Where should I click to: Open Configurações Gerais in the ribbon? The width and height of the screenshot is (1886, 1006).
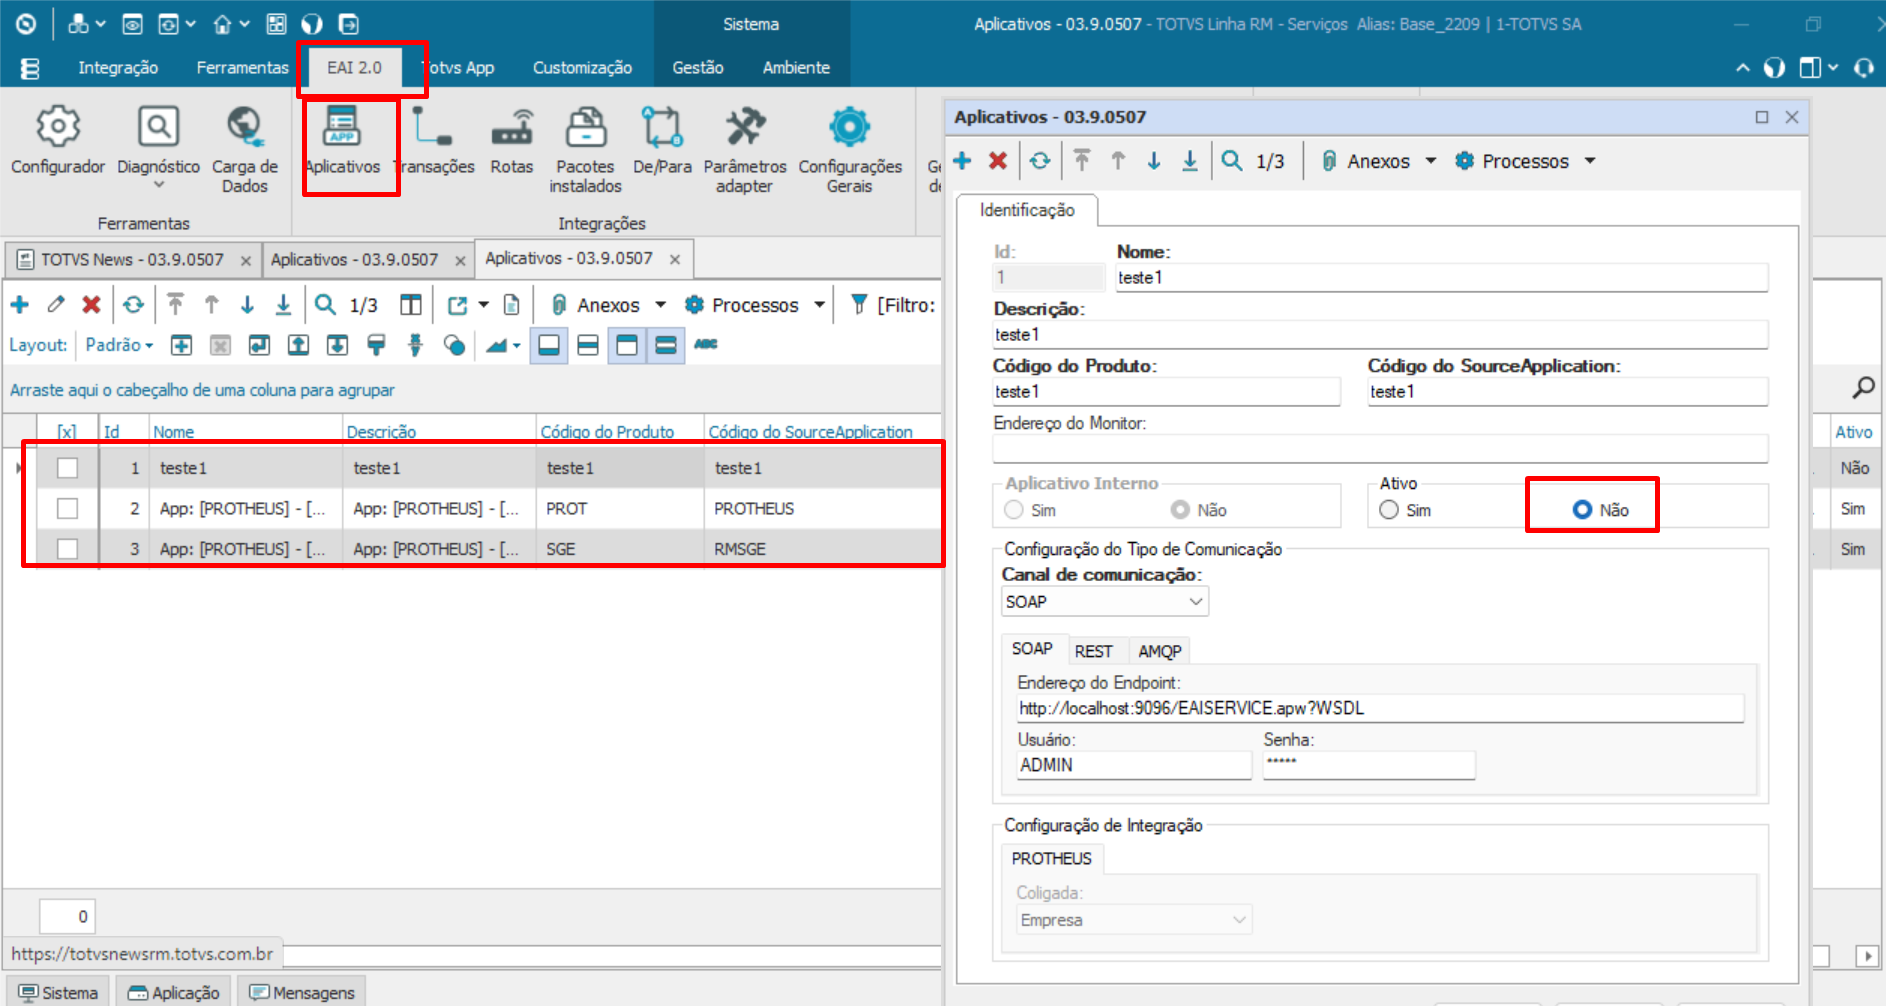[x=850, y=150]
